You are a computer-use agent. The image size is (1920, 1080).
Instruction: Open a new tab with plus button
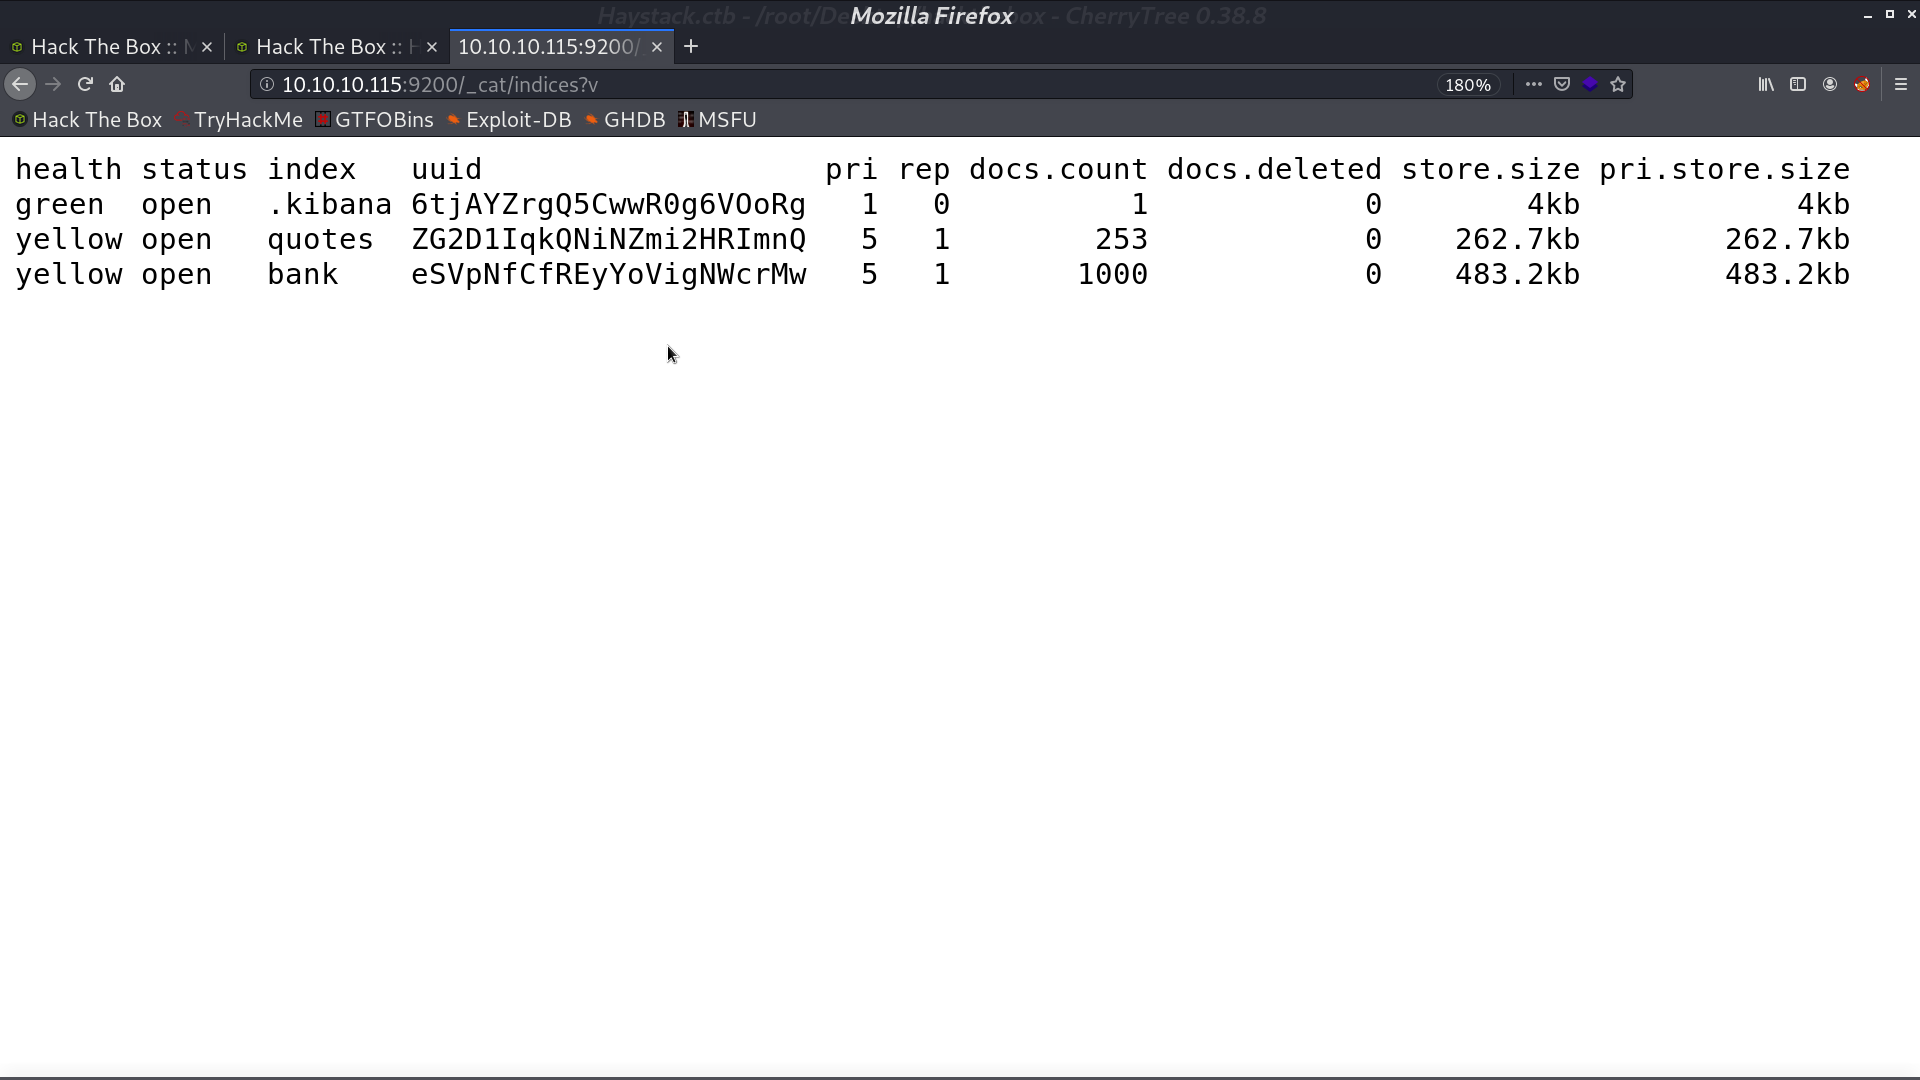pos(691,47)
